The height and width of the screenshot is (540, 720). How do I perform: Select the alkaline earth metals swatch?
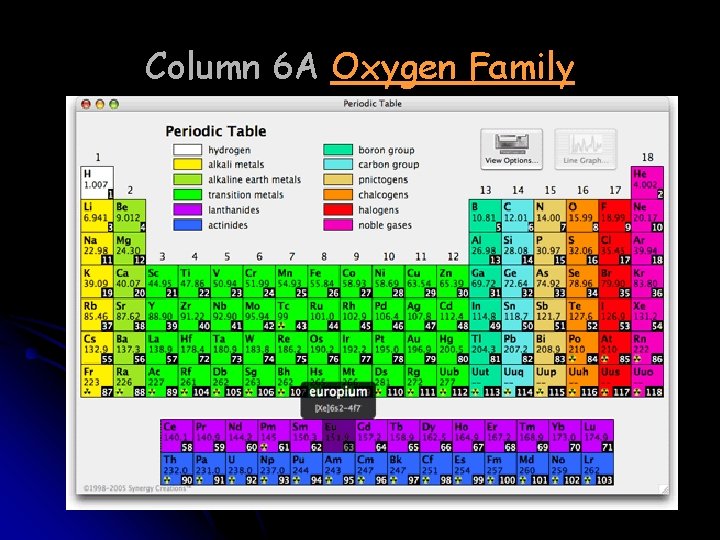tap(187, 180)
